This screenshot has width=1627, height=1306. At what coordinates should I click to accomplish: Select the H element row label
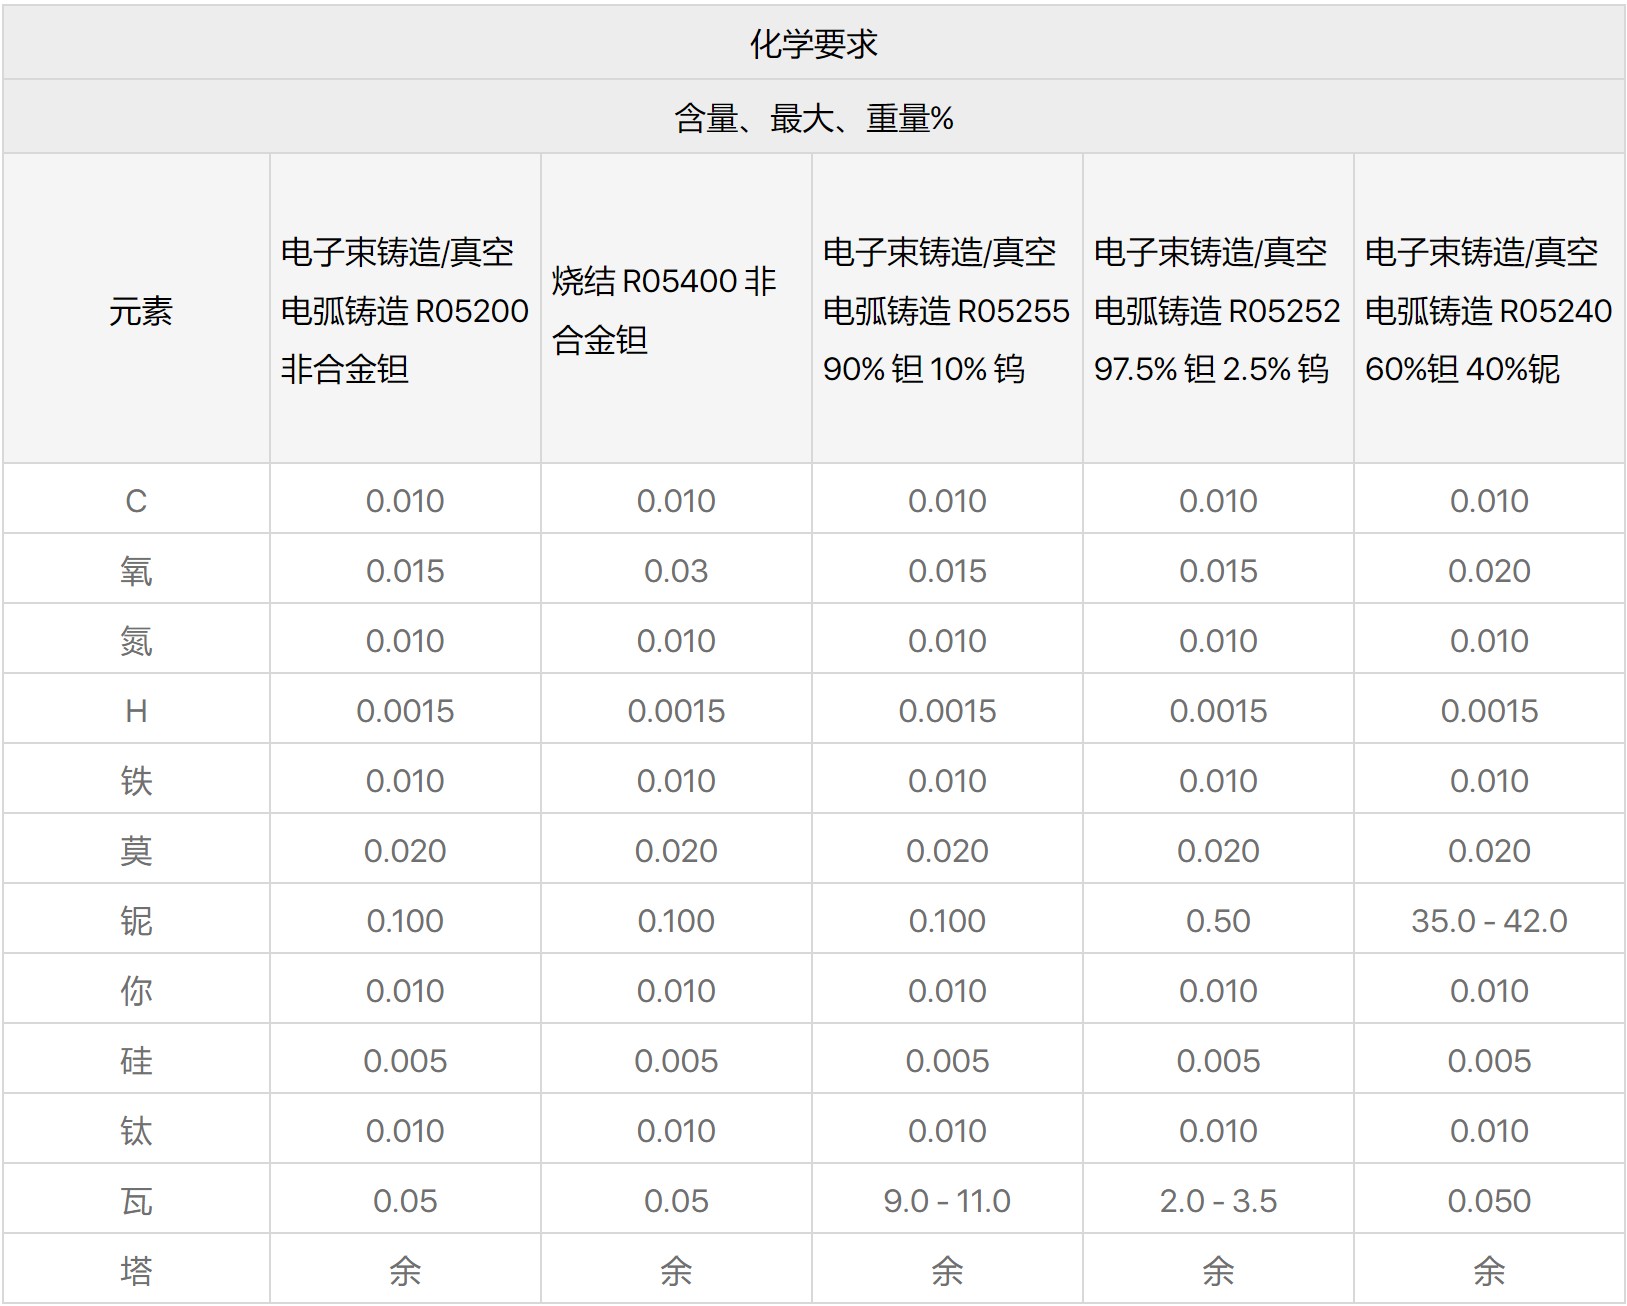coord(136,710)
